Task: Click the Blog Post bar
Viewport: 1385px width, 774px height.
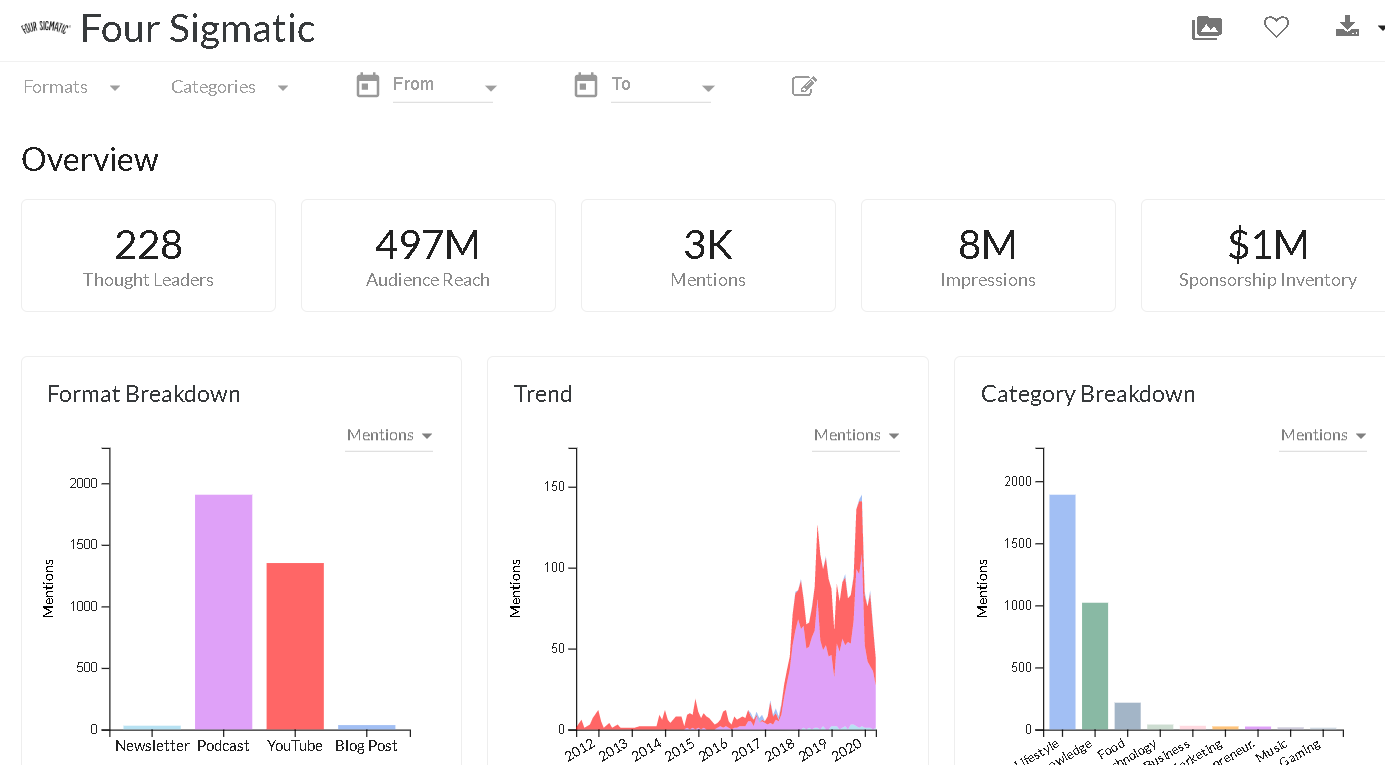Action: click(x=367, y=727)
